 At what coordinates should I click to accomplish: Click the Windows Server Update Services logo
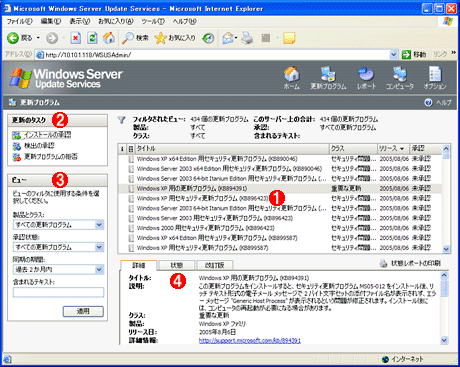point(66,78)
